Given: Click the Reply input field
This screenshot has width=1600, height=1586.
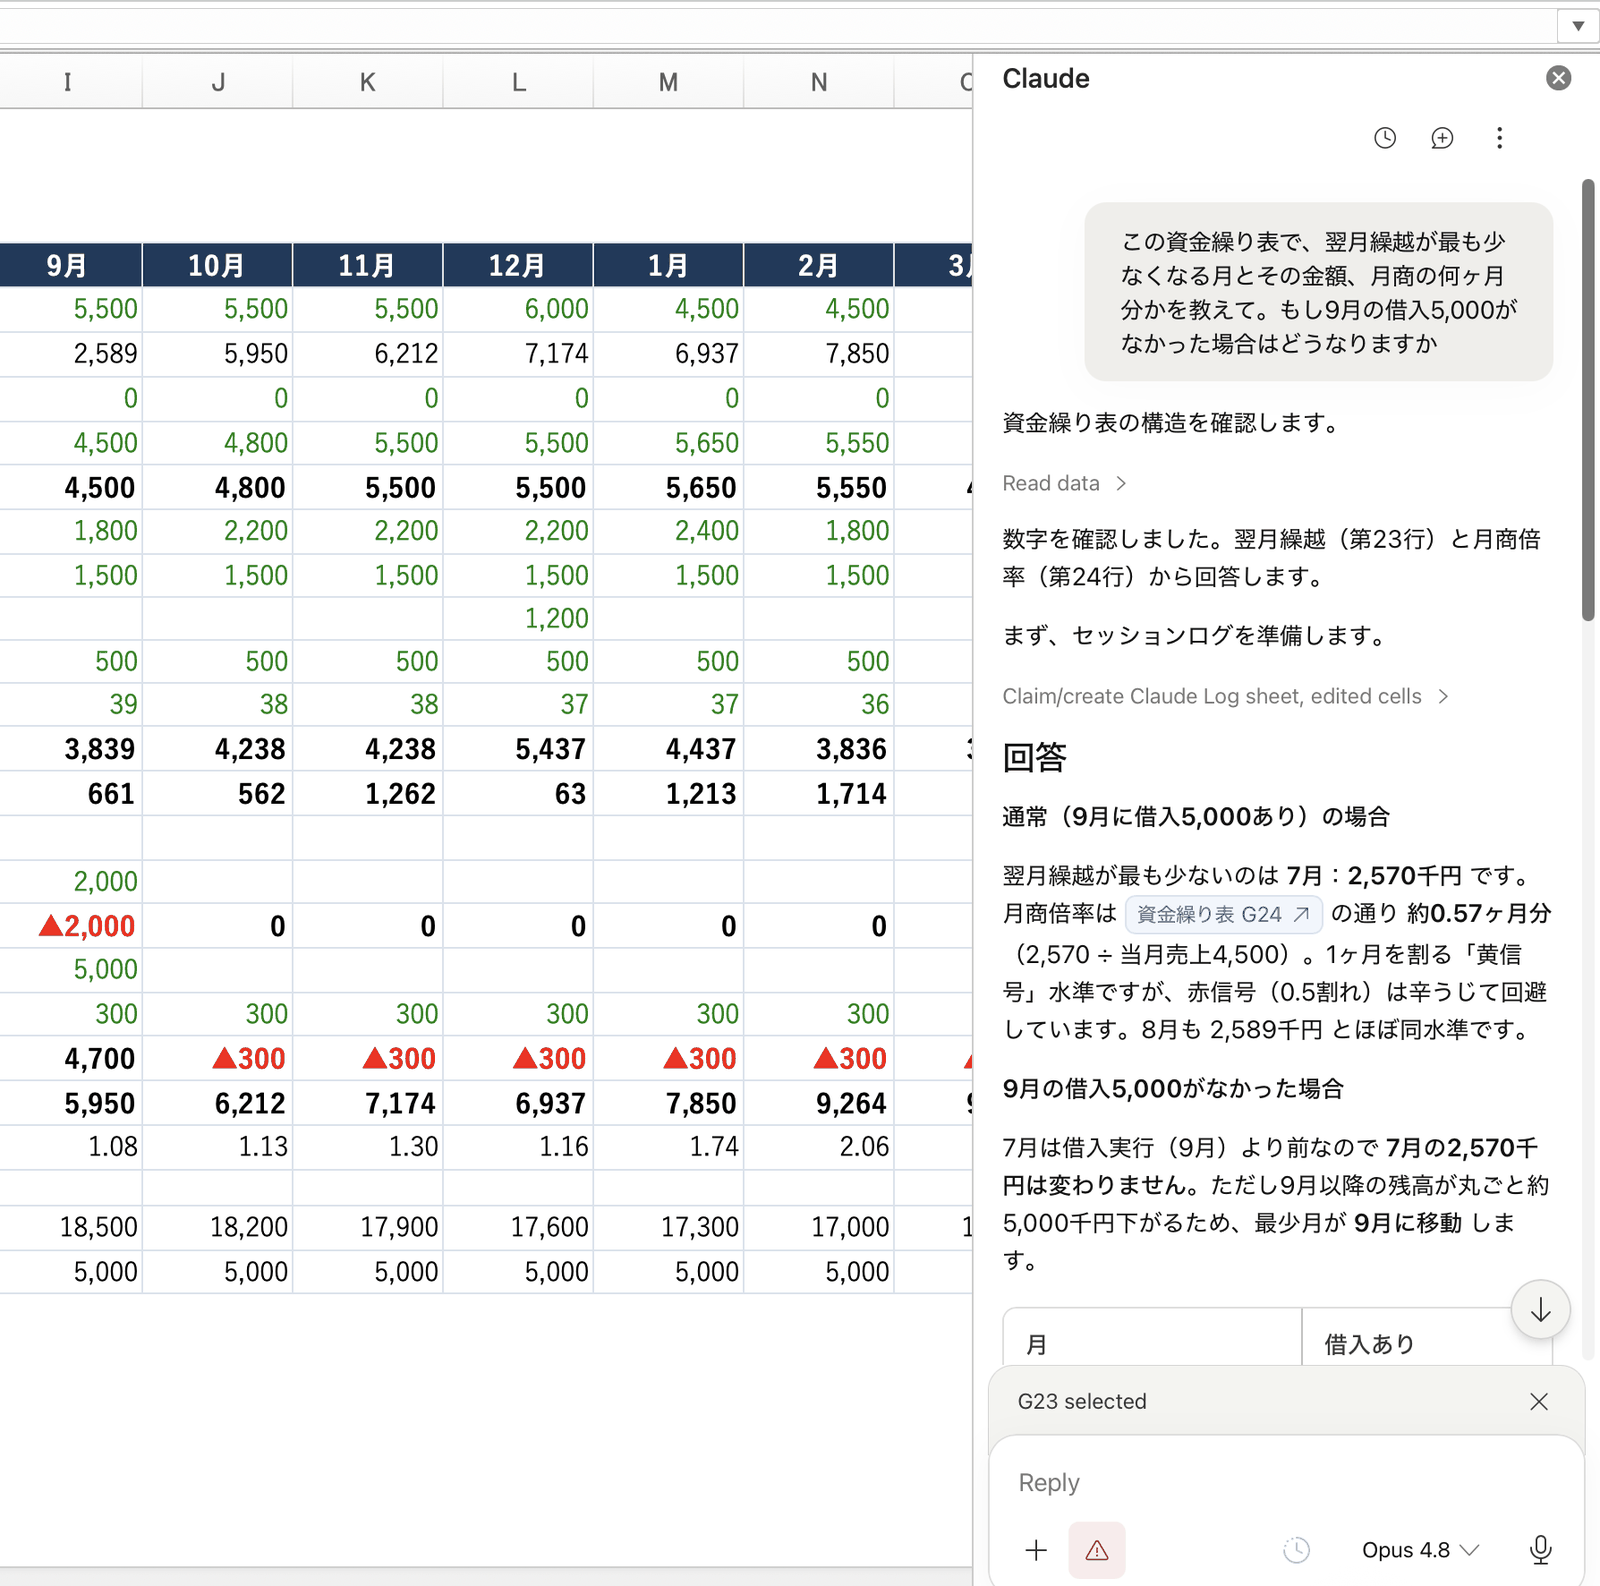Looking at the screenshot, I should coord(1286,1482).
